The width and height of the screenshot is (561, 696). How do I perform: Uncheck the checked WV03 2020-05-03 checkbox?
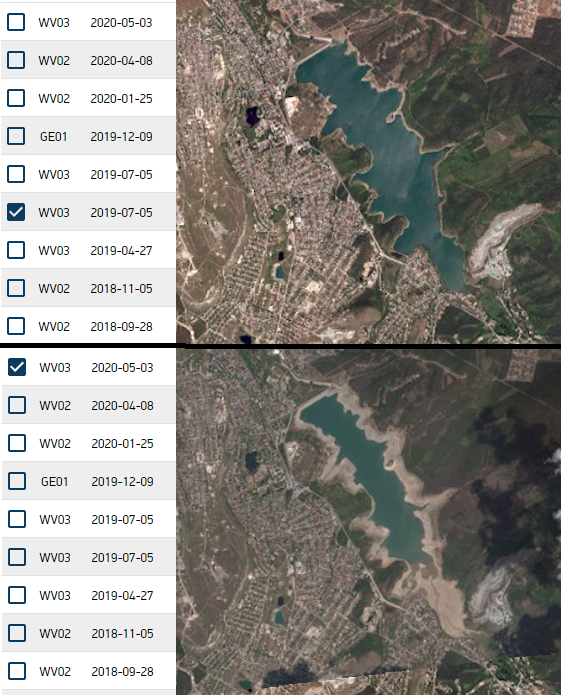[17, 367]
